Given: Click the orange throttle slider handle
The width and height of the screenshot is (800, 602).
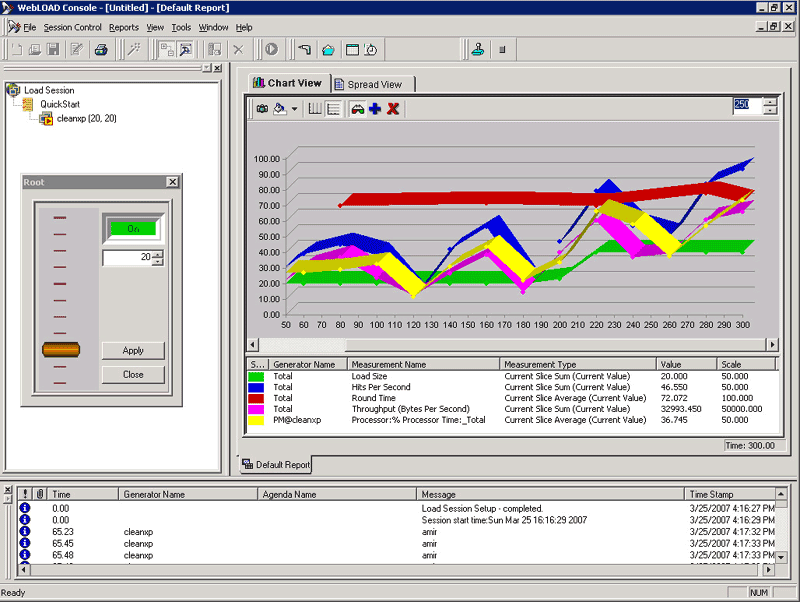Looking at the screenshot, I should coord(60,350).
